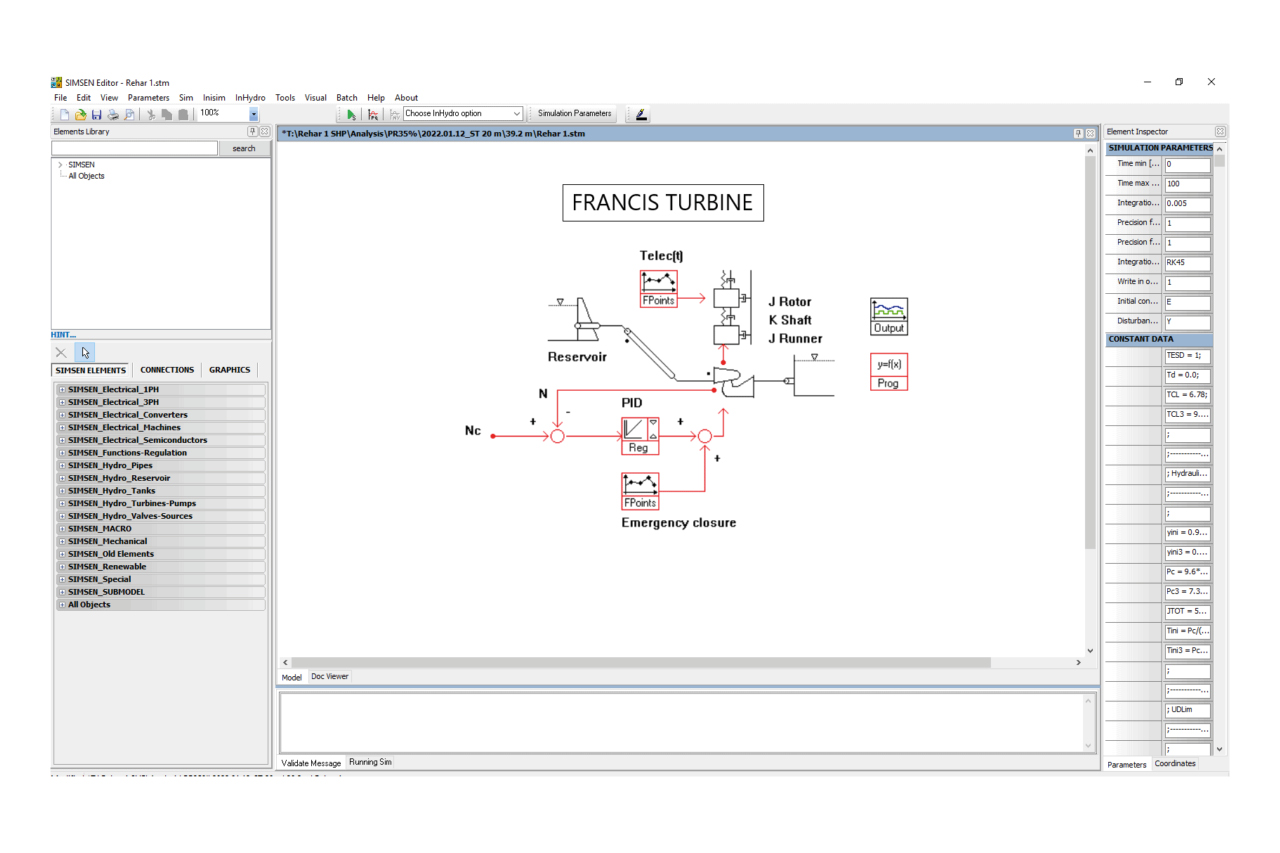Click the search button in Elements Library
The height and width of the screenshot is (853, 1280).
point(244,148)
